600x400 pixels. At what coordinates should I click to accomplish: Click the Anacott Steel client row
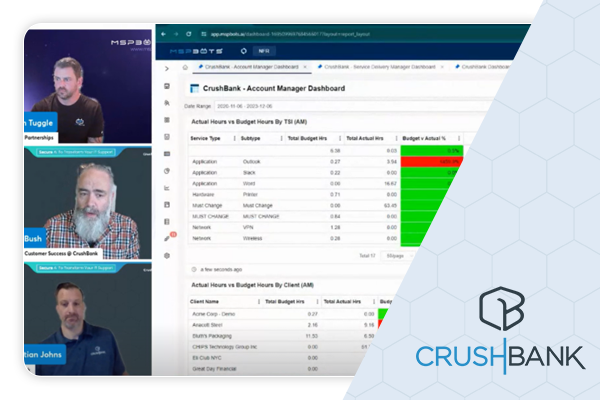tap(281, 325)
